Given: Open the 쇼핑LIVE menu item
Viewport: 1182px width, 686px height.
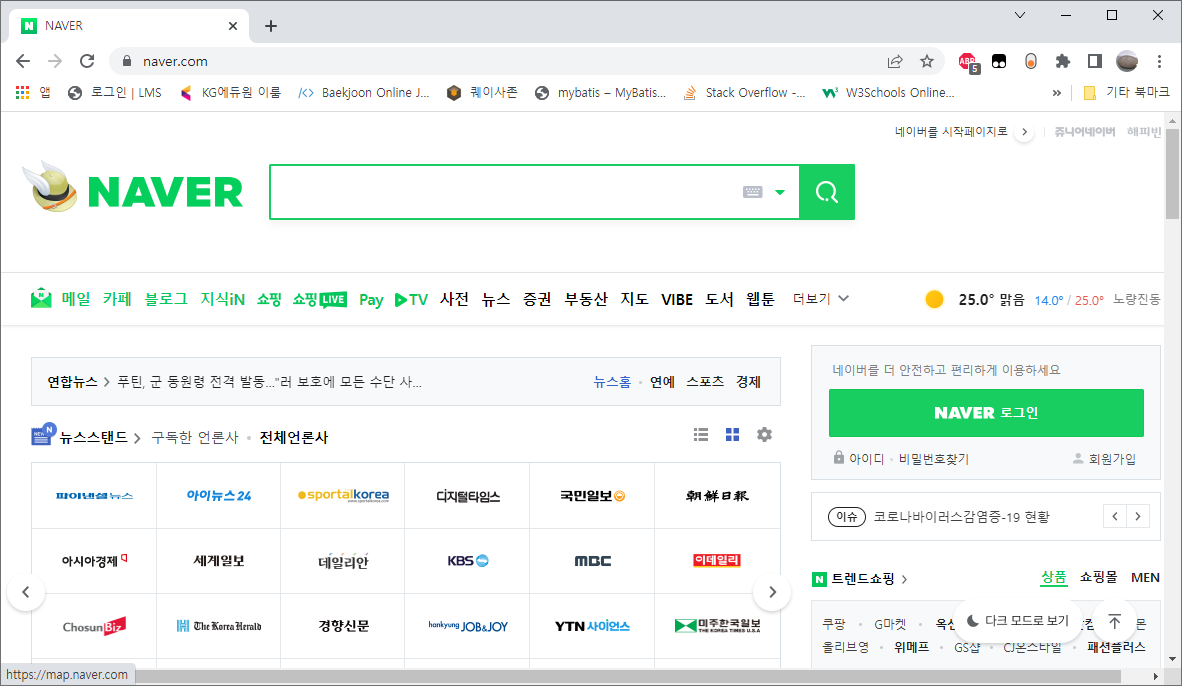Looking at the screenshot, I should pyautogui.click(x=320, y=299).
